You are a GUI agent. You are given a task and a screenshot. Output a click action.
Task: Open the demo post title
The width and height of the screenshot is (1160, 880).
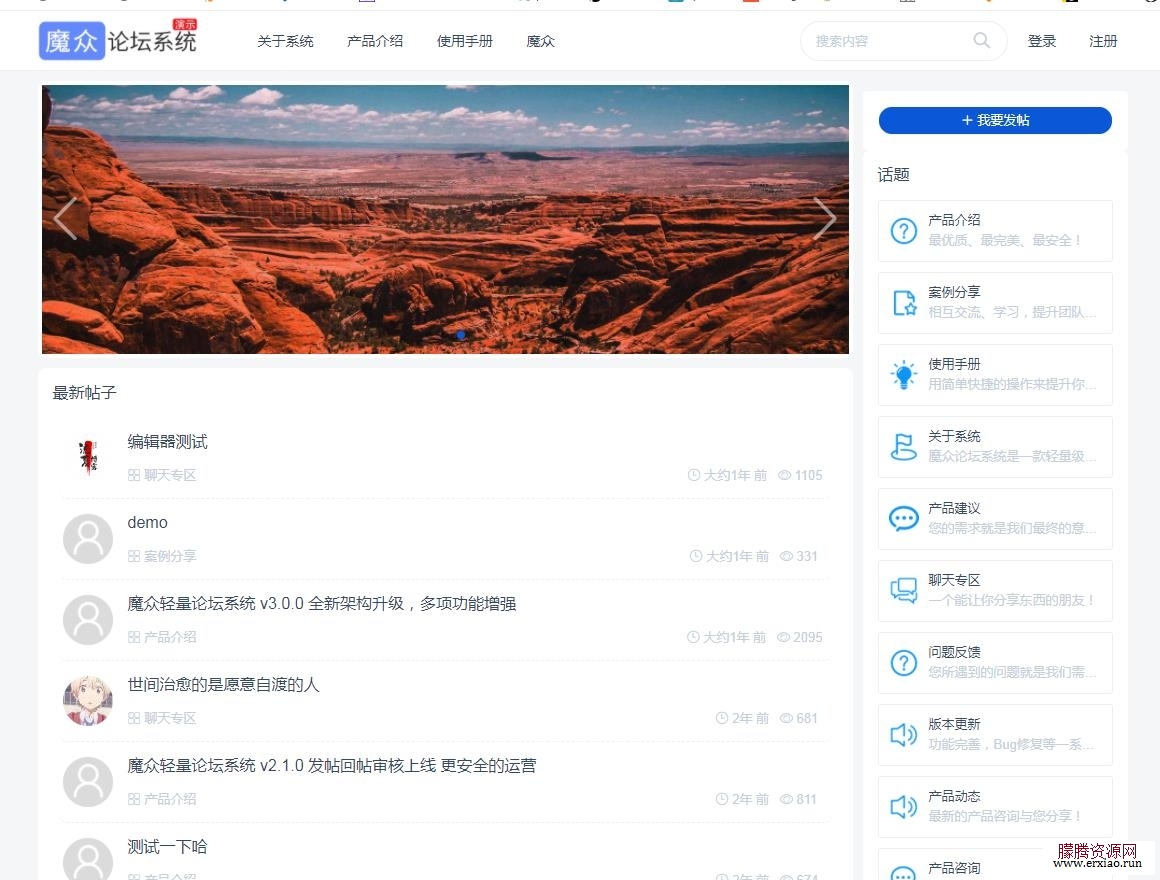(147, 523)
